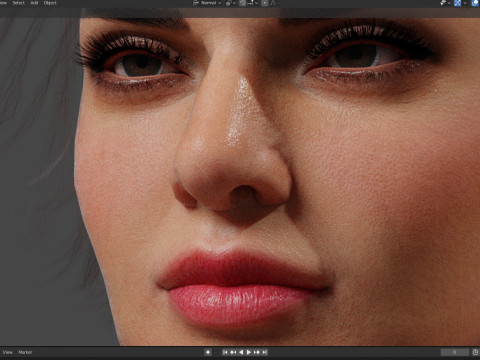Open the Add menu in viewport header
The width and height of the screenshot is (480, 360).
(x=34, y=3)
